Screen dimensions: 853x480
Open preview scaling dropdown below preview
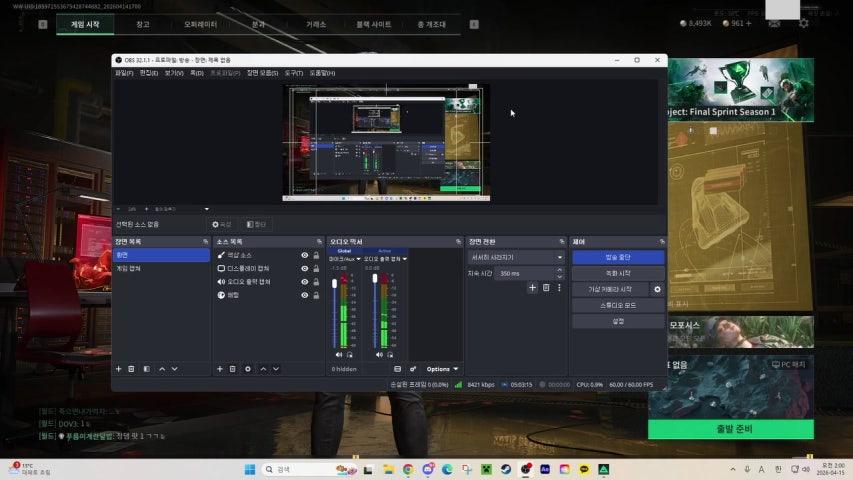(x=207, y=209)
